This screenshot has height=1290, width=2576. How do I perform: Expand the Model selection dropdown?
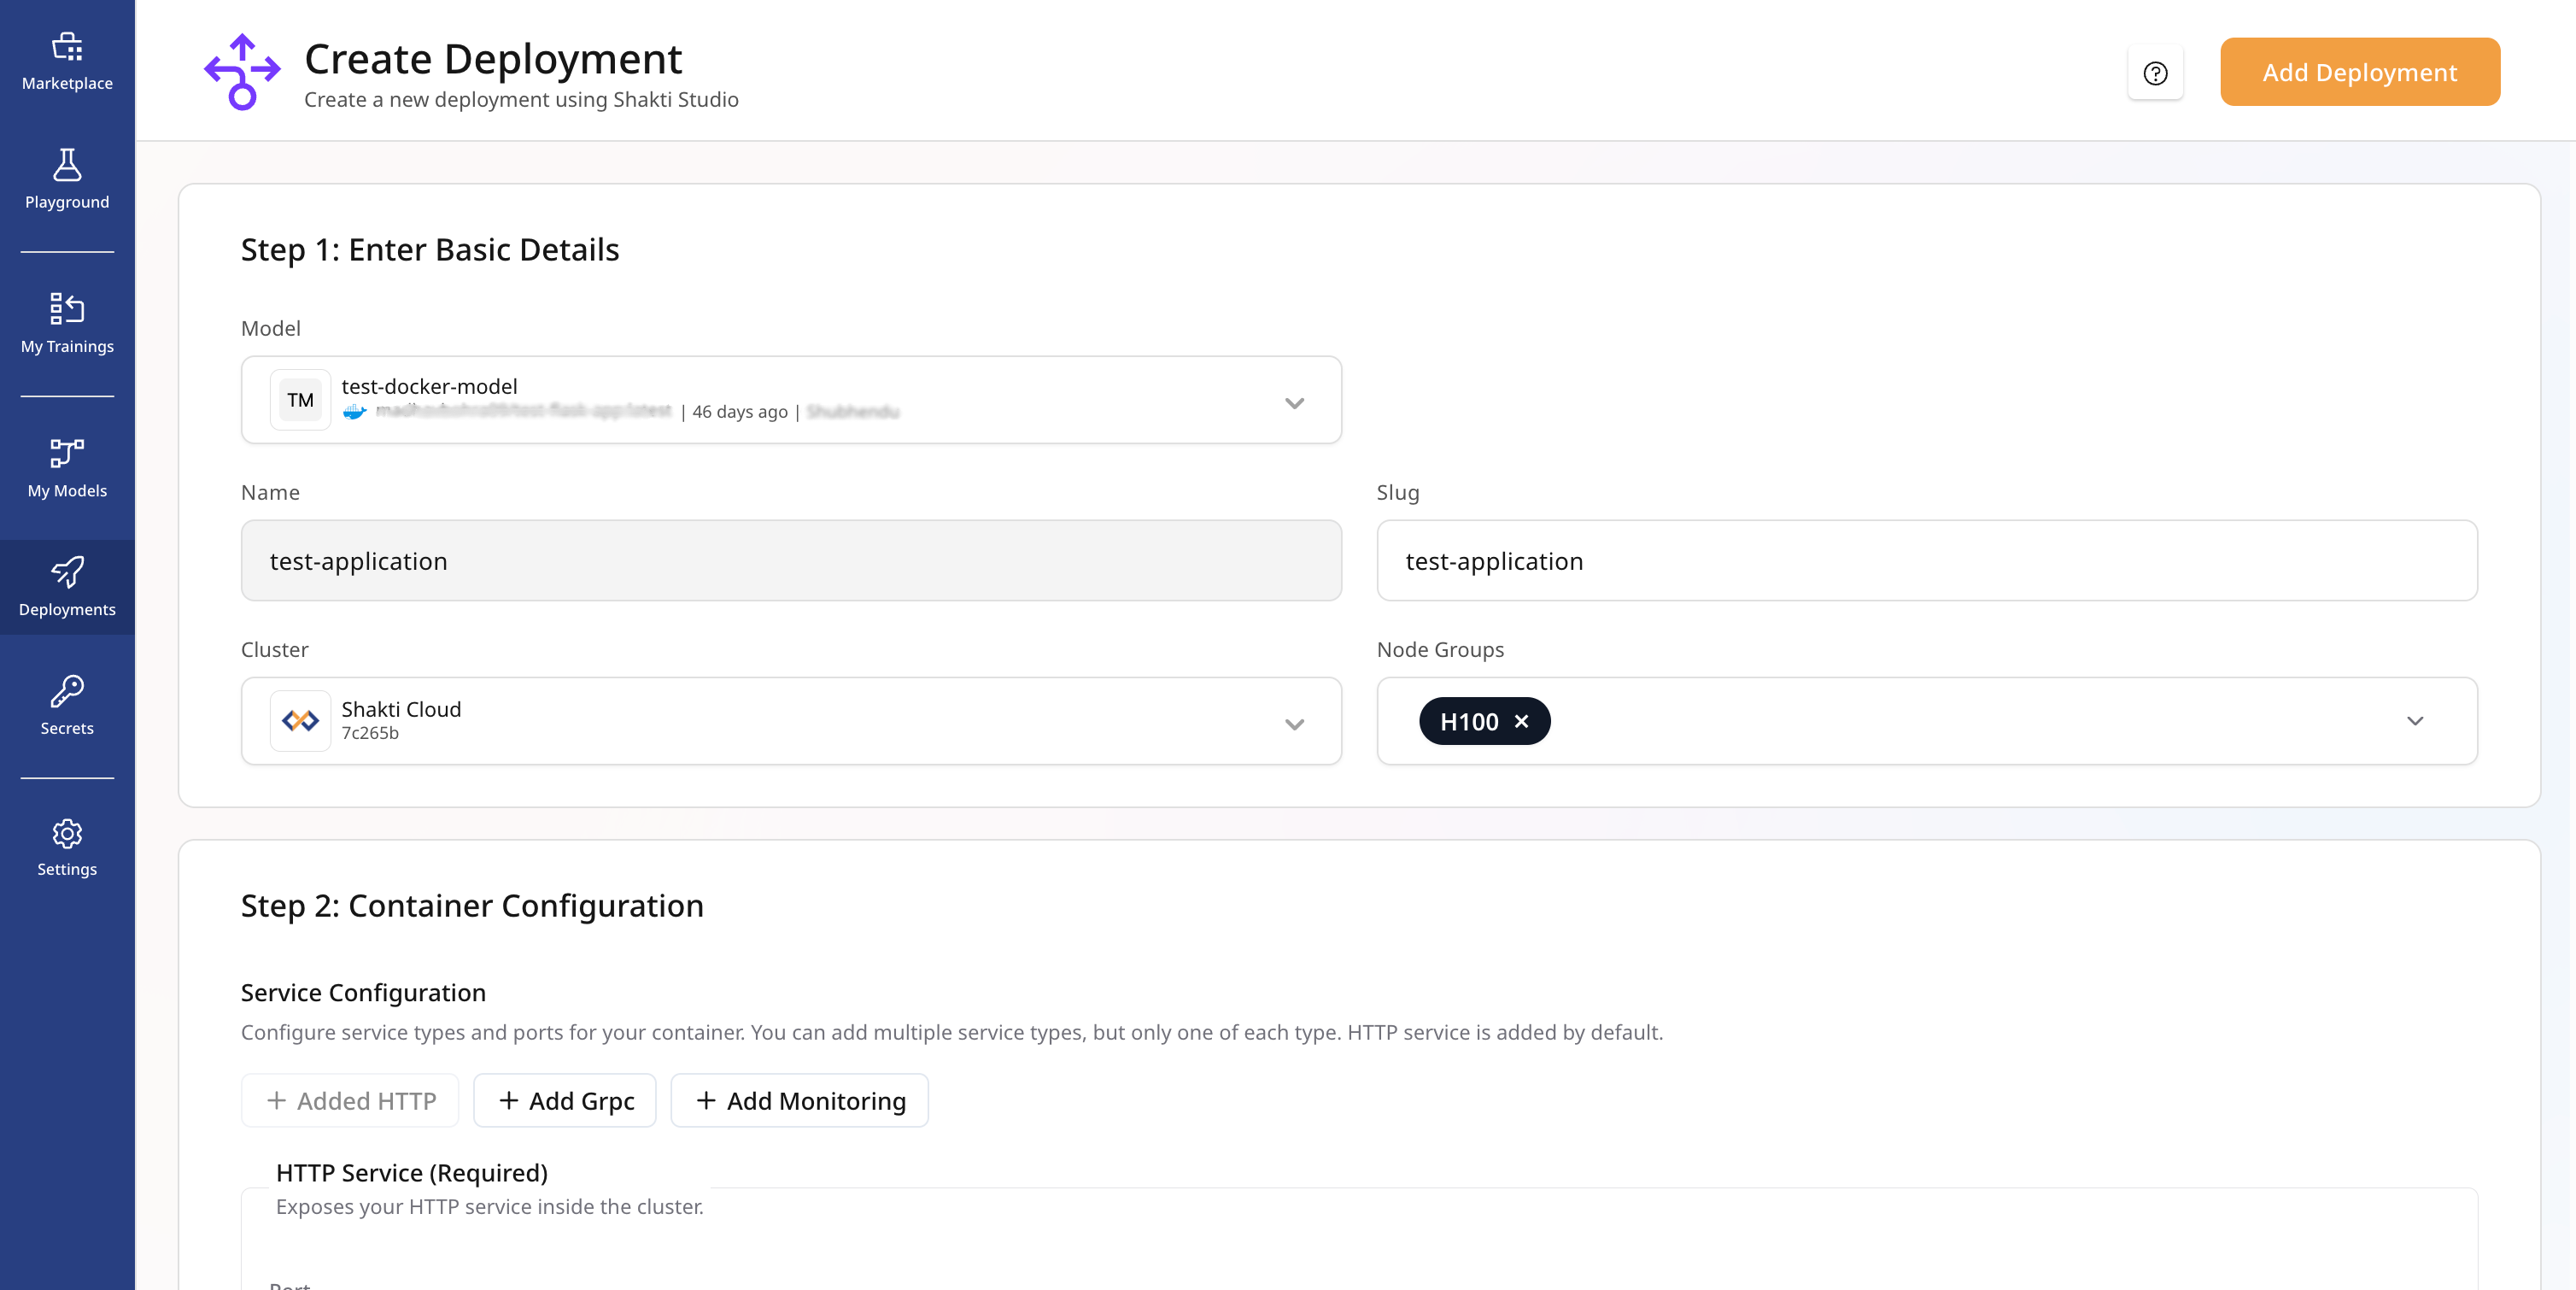coord(1294,402)
